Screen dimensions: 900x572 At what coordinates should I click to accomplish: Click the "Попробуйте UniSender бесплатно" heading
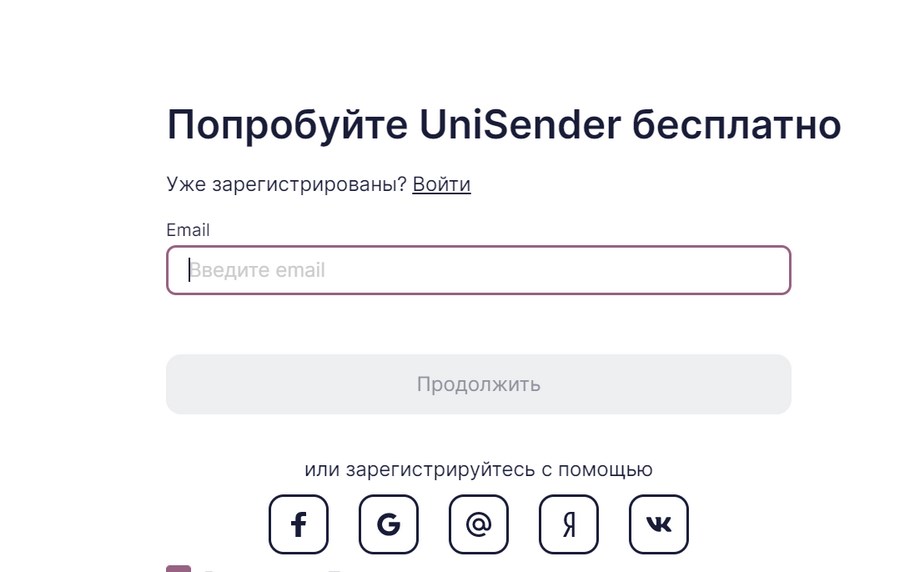point(503,126)
